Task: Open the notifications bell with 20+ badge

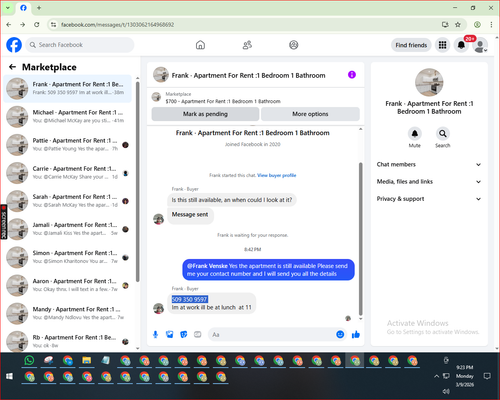Action: pos(461,45)
